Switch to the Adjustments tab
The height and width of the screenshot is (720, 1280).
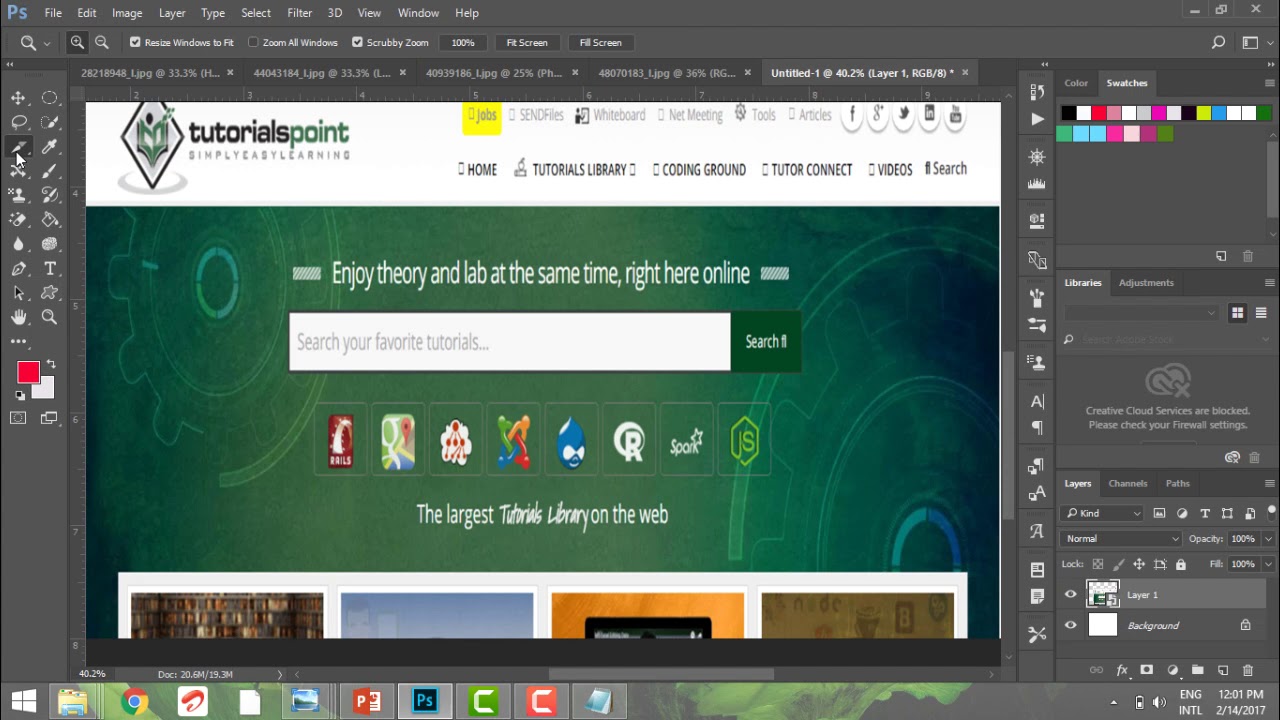point(1146,283)
